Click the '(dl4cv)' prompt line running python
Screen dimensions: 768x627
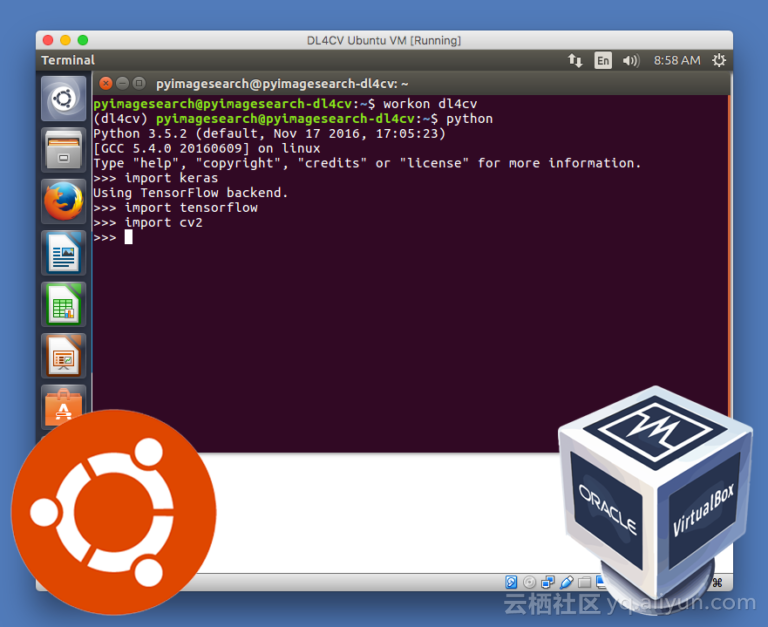(293, 119)
